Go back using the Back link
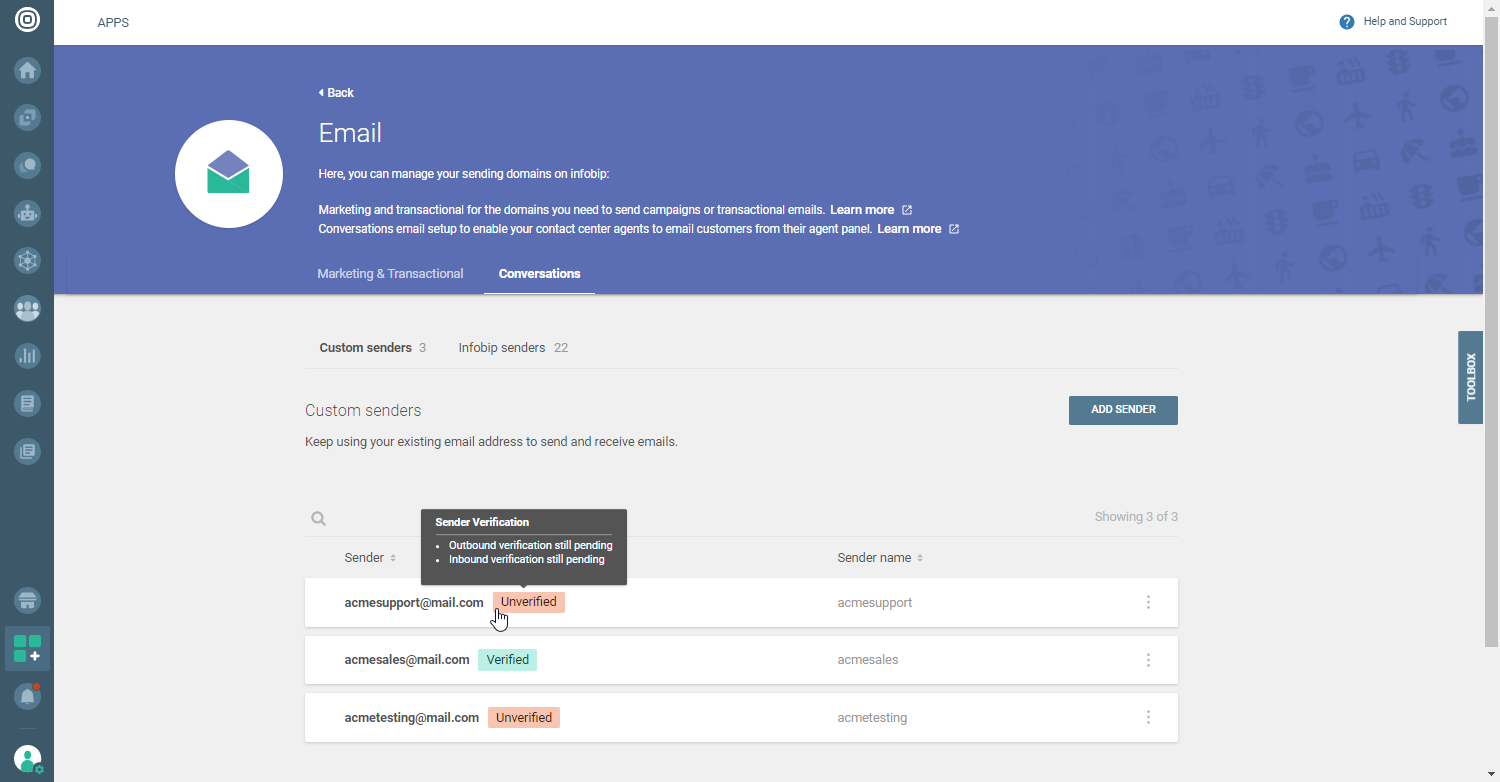 [x=337, y=93]
